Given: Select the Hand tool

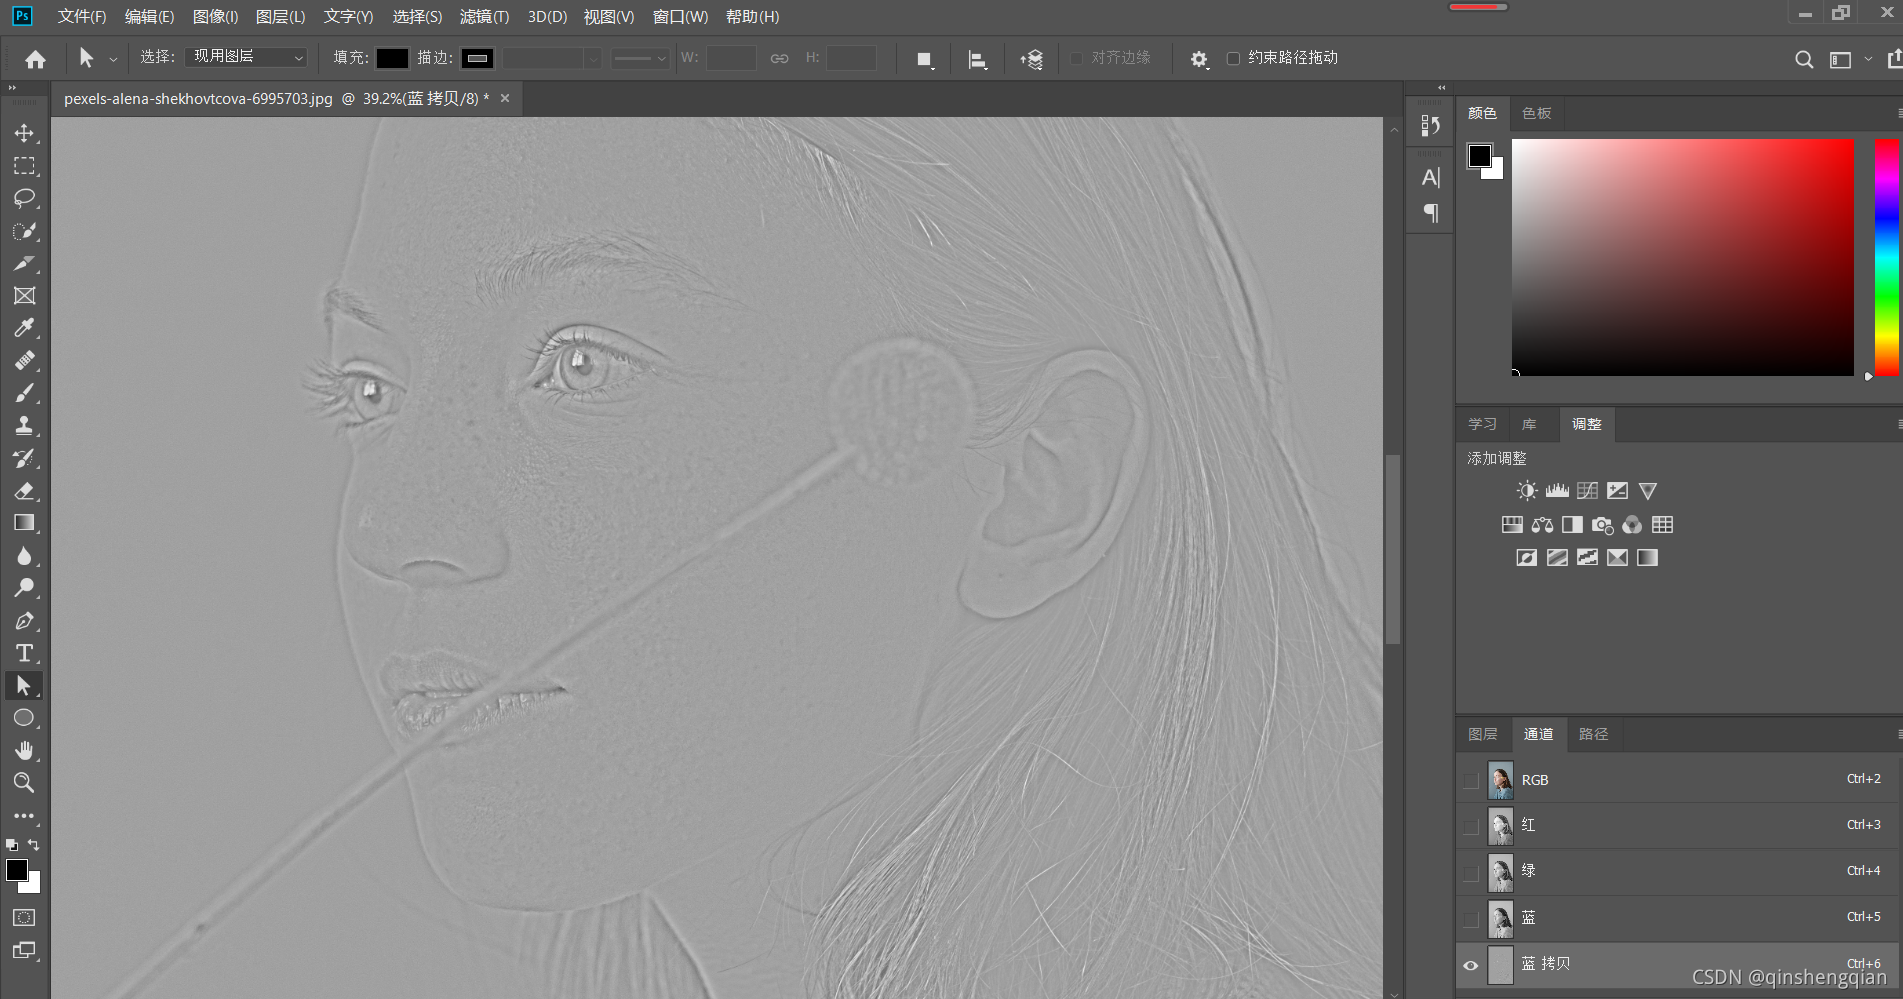Looking at the screenshot, I should (x=24, y=750).
